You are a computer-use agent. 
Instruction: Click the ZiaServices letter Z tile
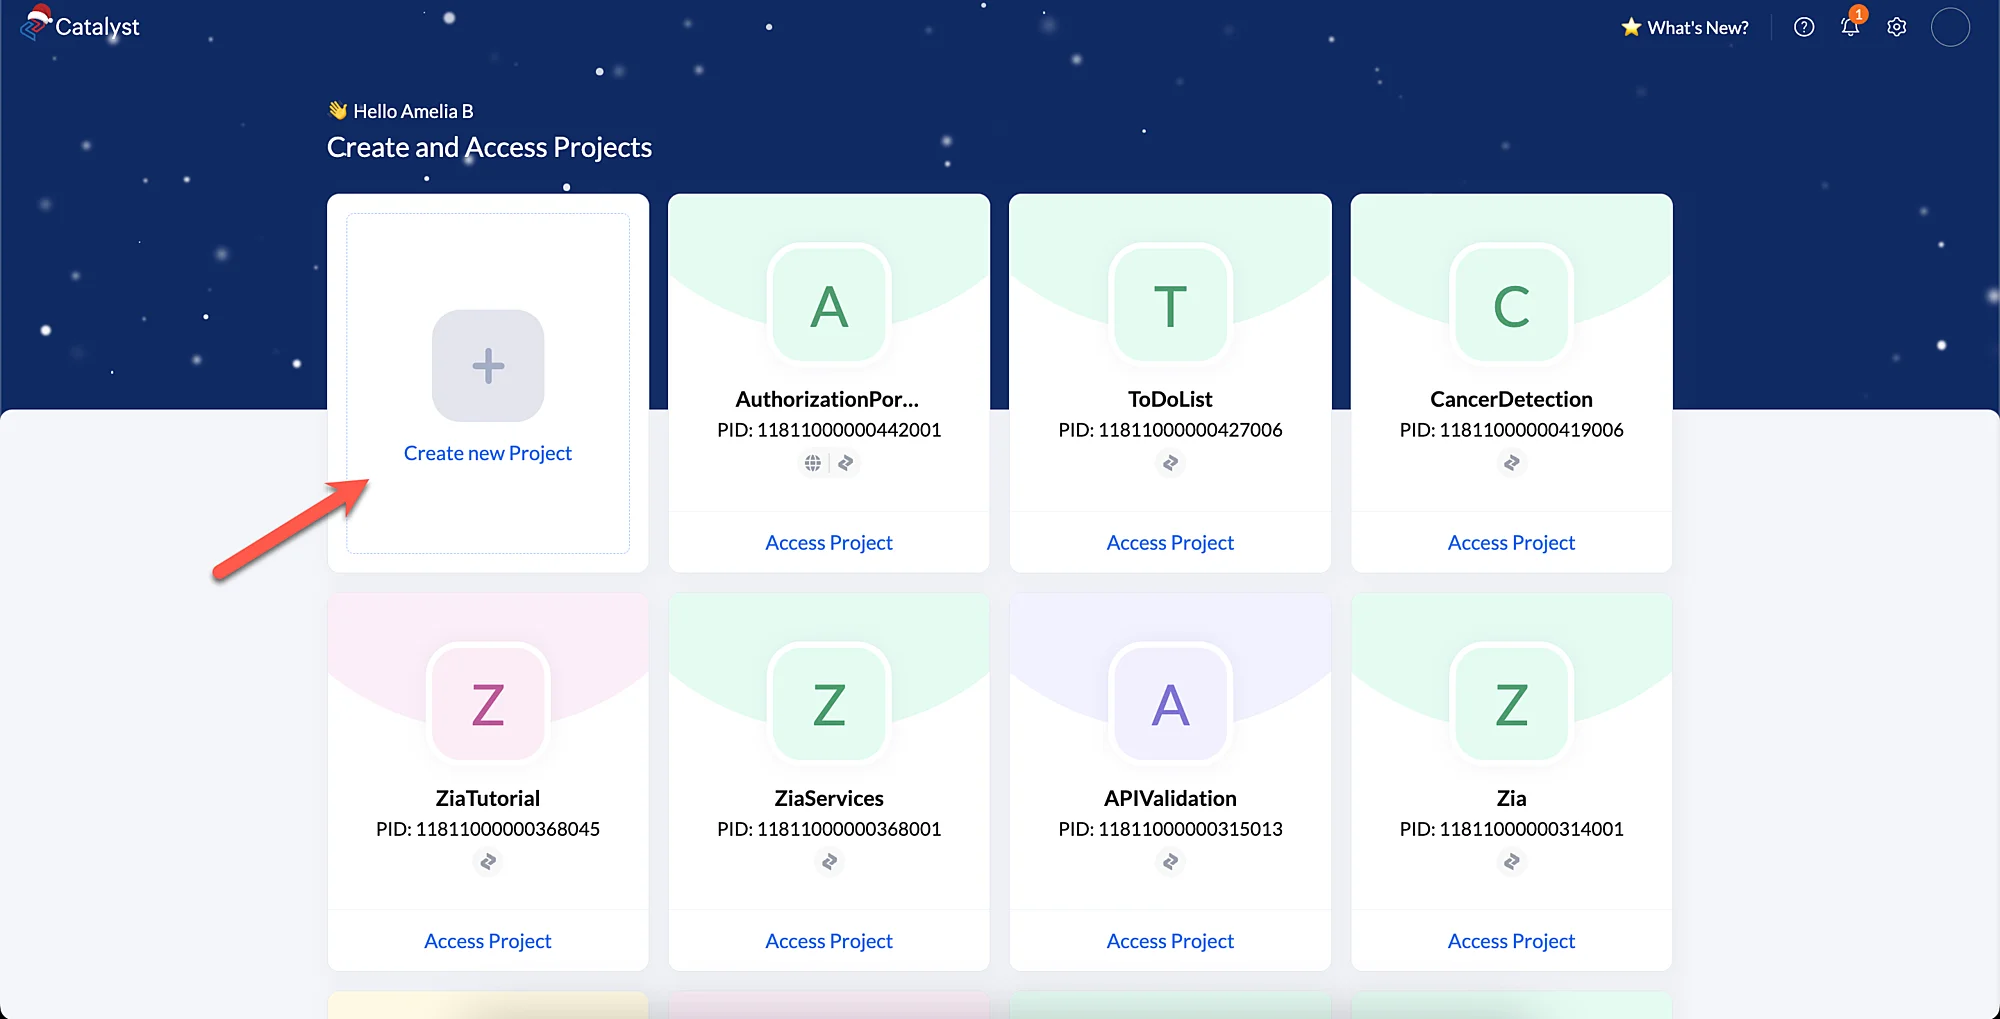pos(829,704)
